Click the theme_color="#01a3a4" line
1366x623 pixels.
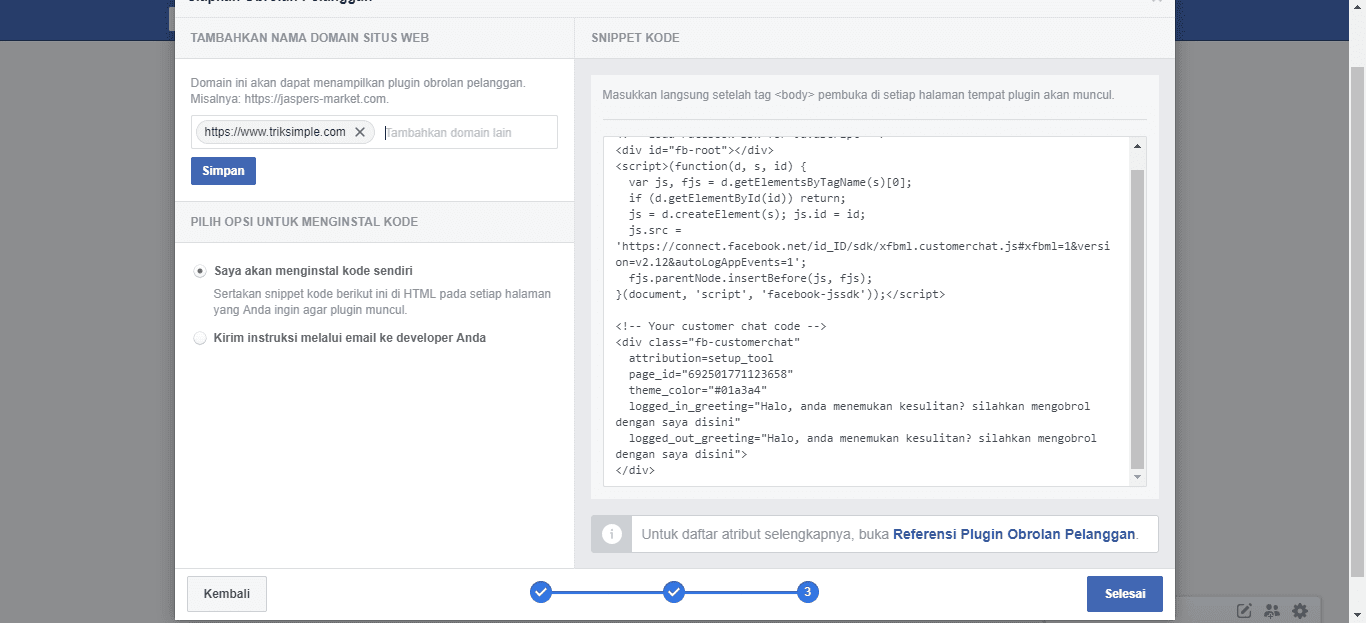[x=698, y=390]
